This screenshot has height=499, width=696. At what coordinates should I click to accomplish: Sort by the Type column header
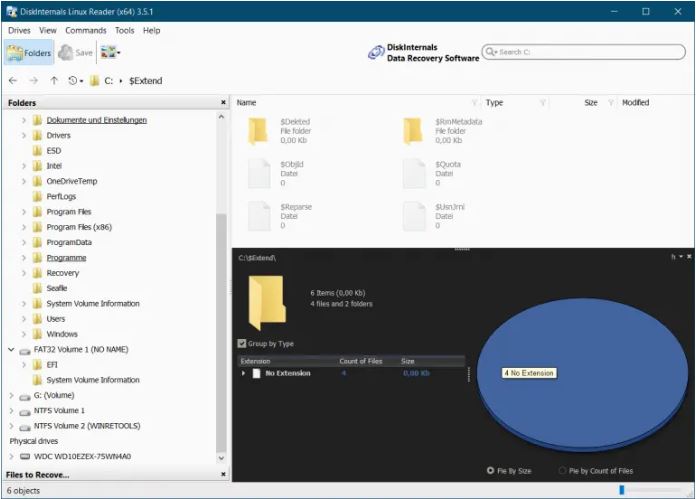point(494,103)
